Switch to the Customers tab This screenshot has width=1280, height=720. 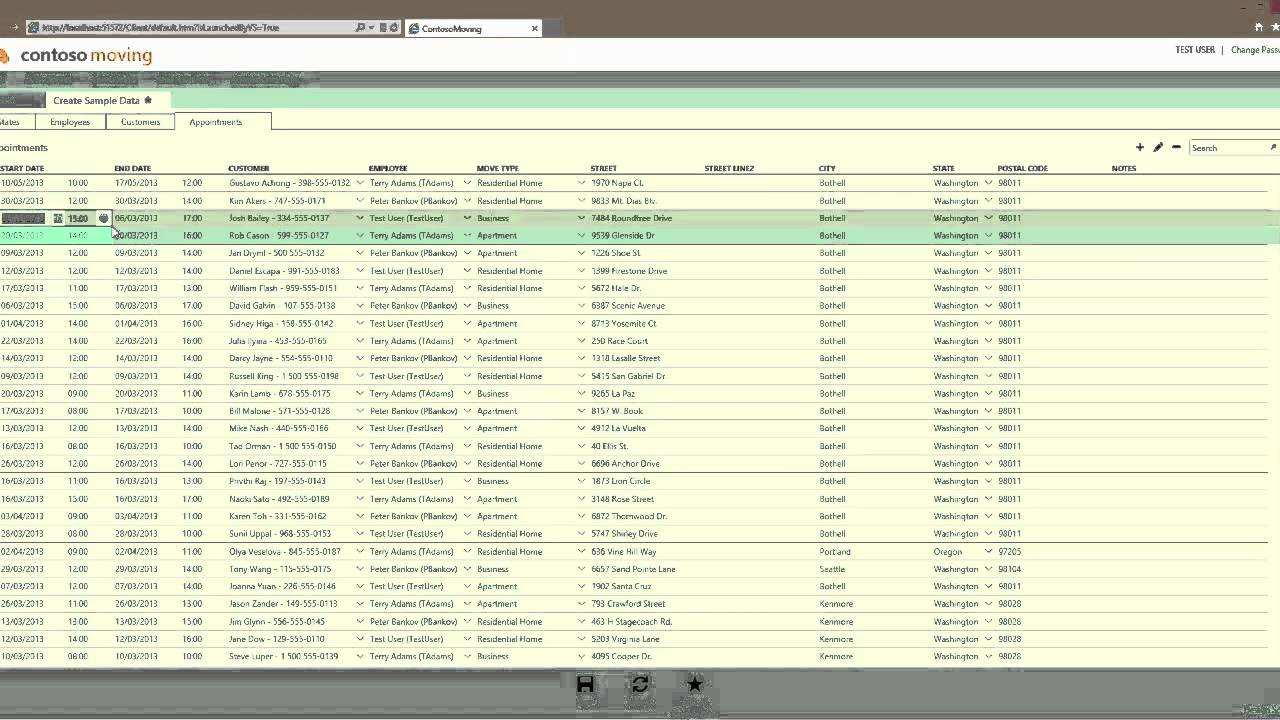(x=140, y=122)
